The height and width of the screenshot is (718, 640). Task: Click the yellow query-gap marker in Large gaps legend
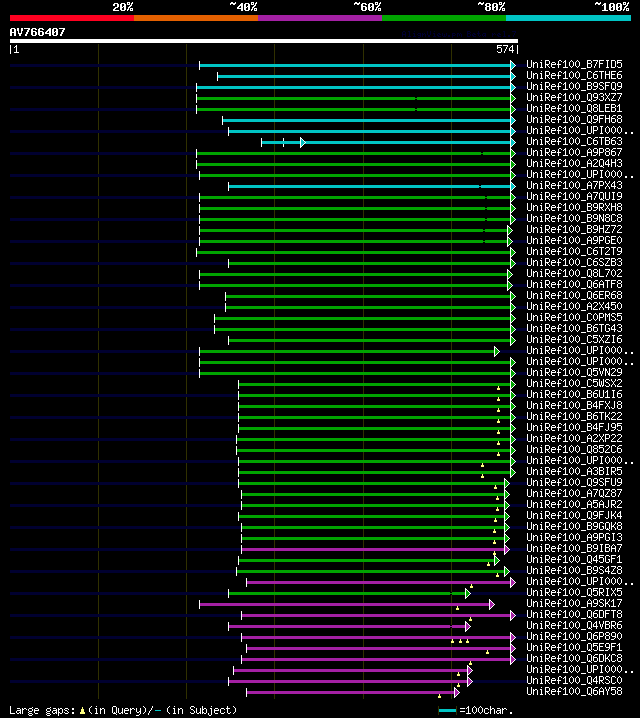coord(82,711)
